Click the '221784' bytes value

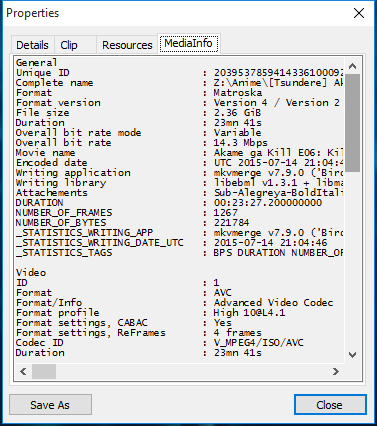(231, 223)
